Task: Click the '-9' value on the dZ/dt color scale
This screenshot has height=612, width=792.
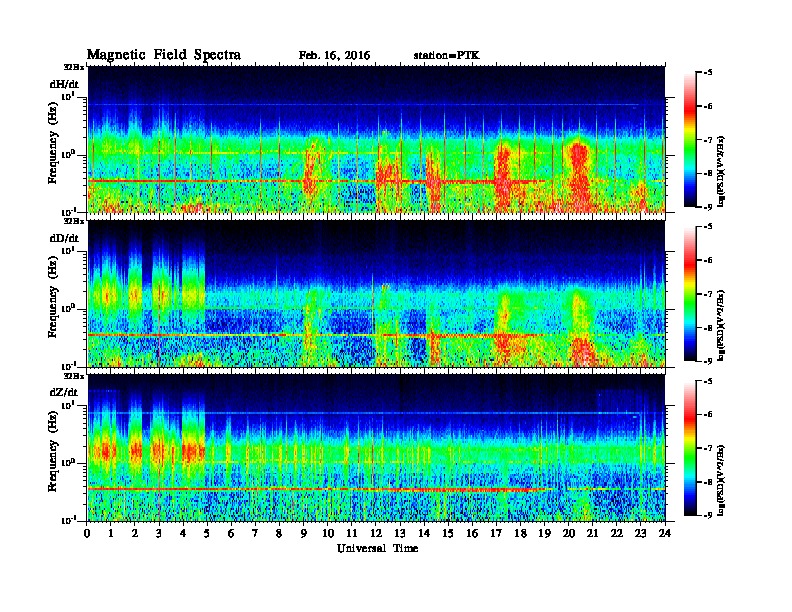Action: pos(708,515)
